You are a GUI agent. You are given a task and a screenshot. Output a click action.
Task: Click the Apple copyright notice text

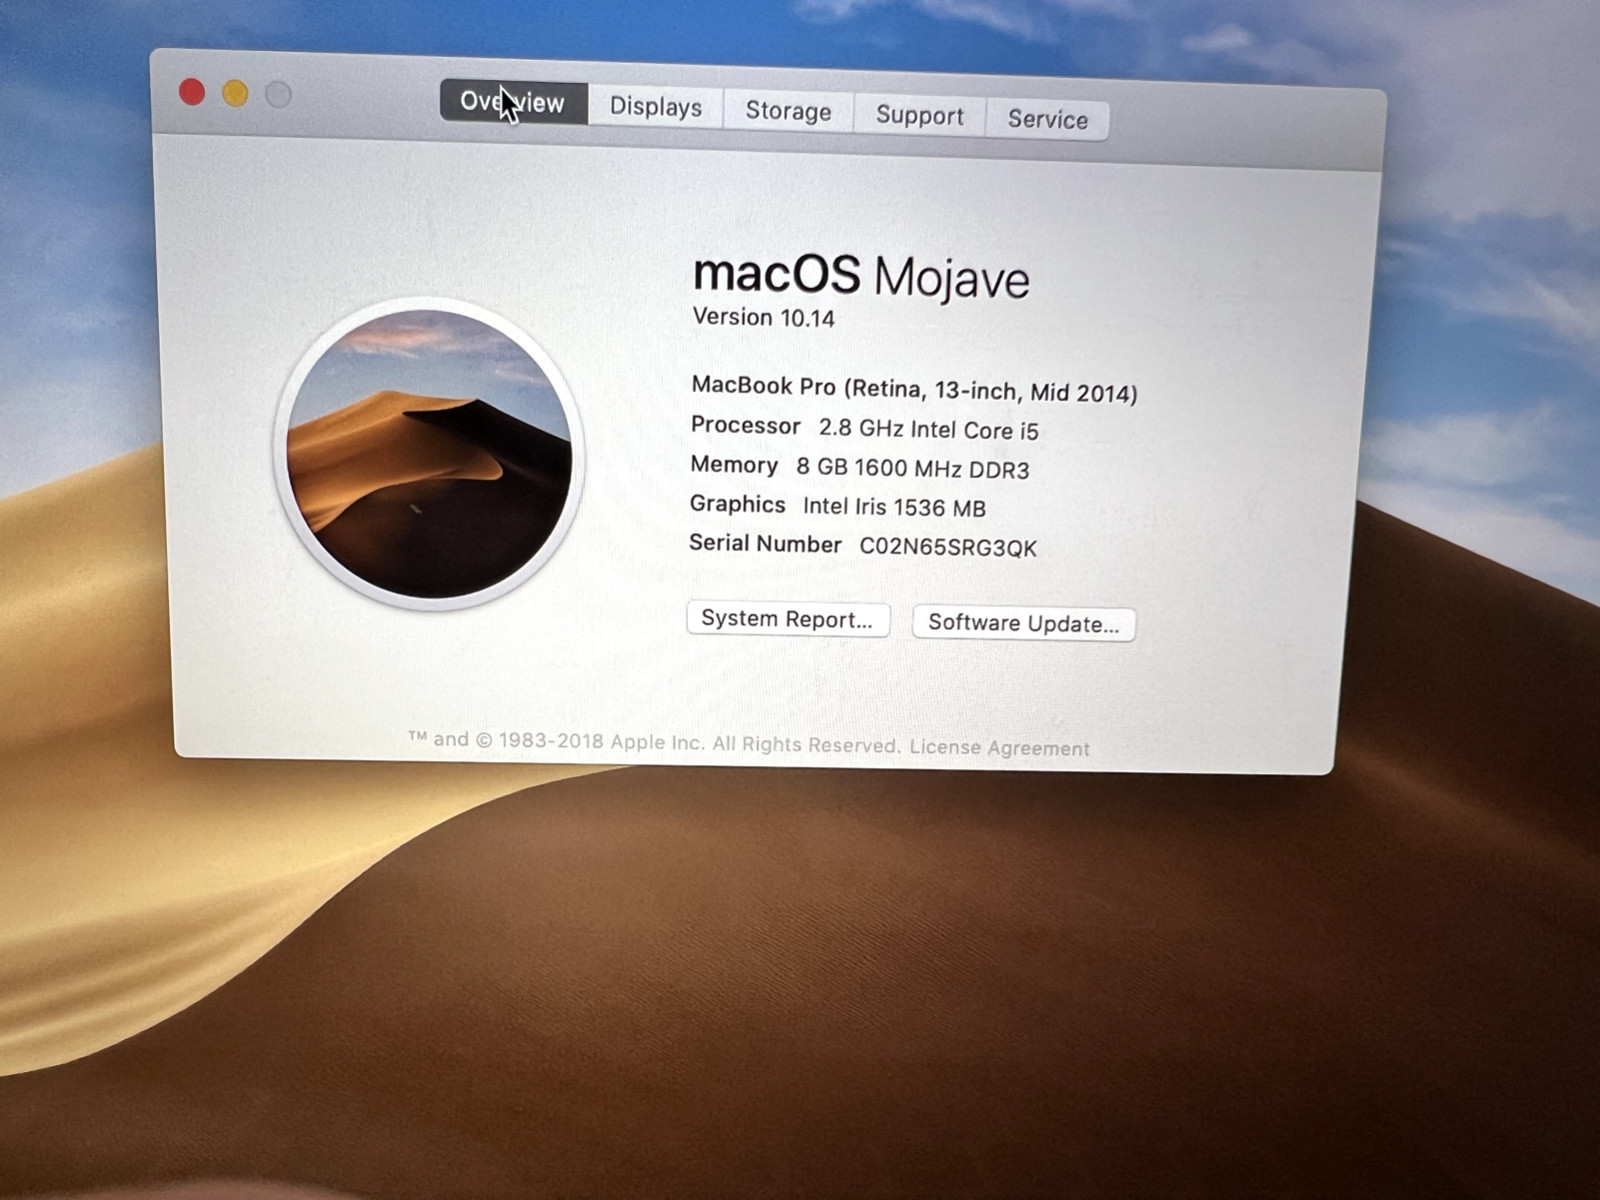[x=654, y=743]
